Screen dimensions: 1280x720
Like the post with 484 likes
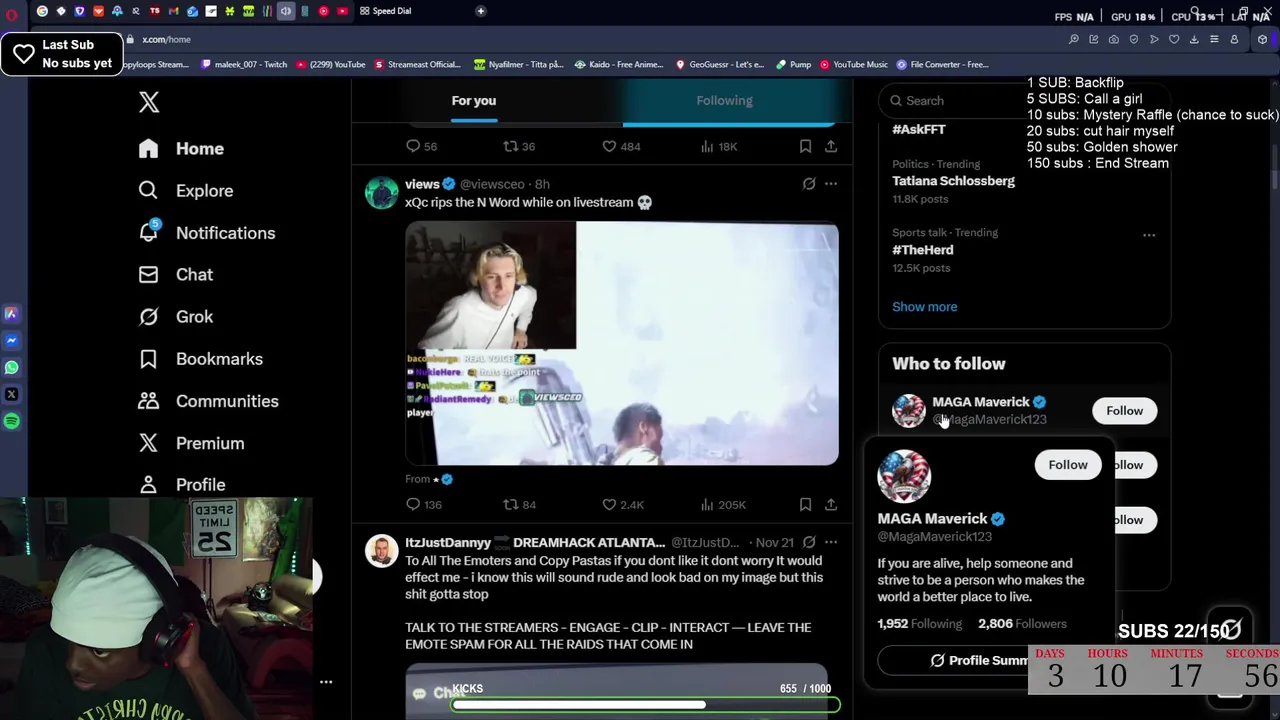(x=609, y=146)
